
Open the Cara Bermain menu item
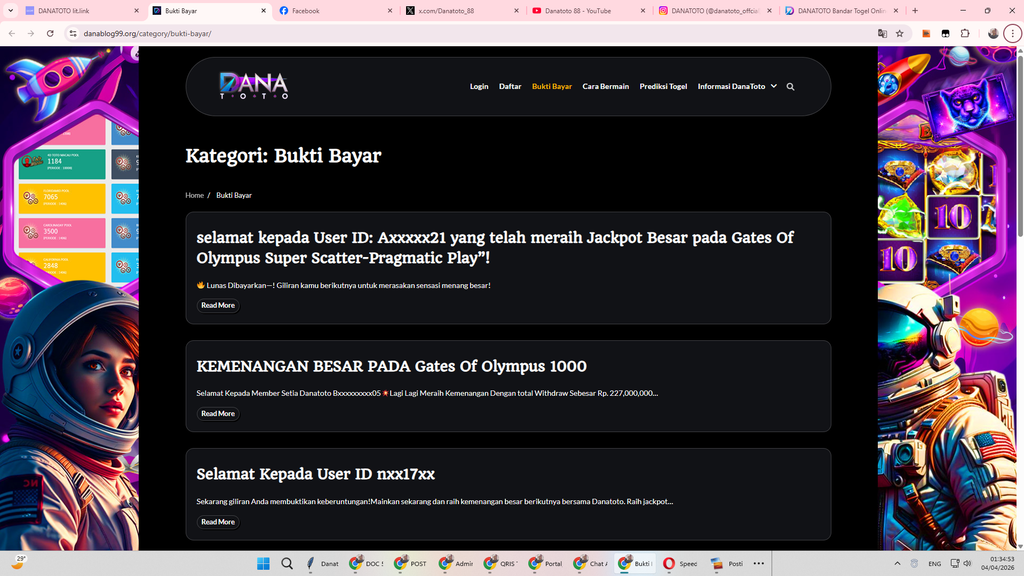(605, 86)
